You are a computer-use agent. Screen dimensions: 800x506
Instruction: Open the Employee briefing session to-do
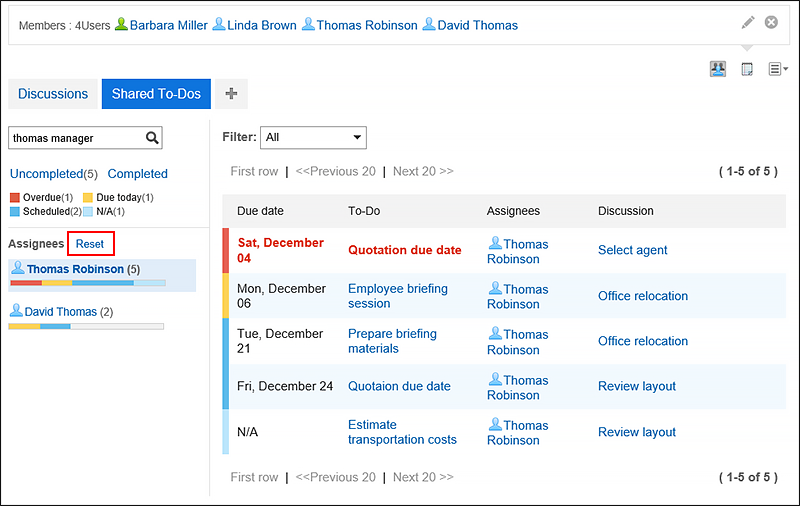tap(398, 296)
